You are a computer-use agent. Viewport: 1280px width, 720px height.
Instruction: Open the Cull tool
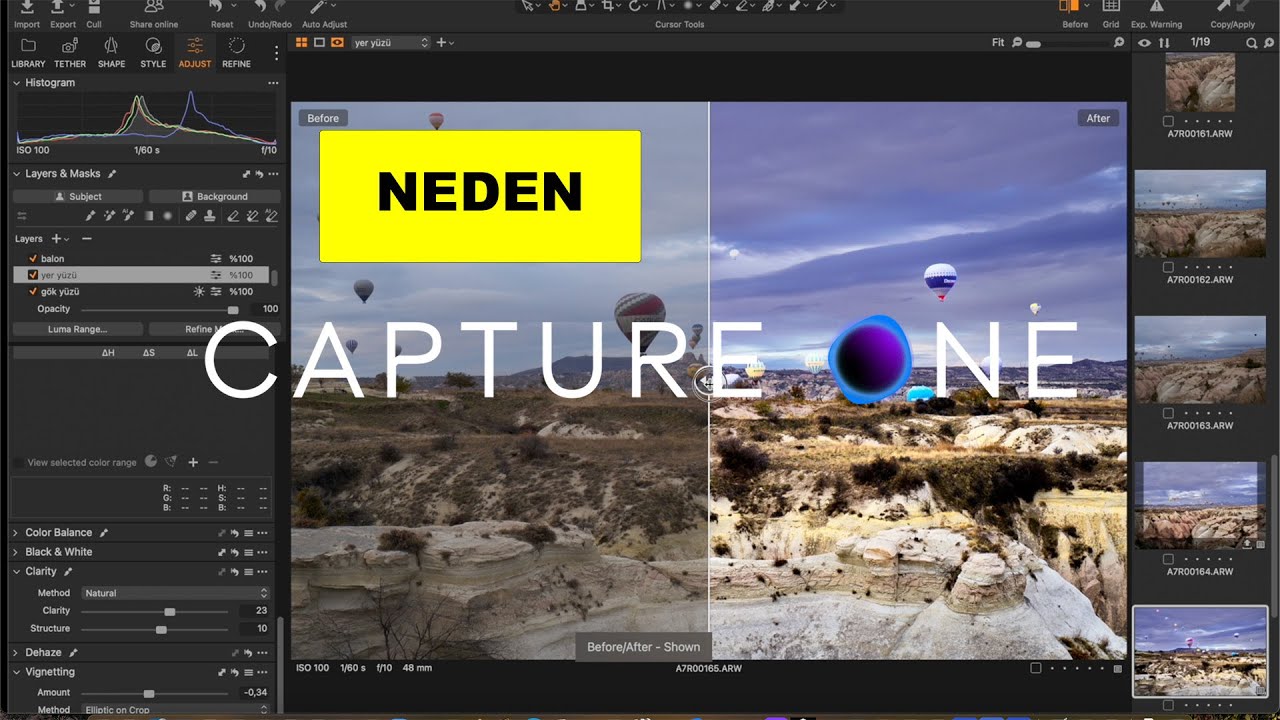pos(94,8)
